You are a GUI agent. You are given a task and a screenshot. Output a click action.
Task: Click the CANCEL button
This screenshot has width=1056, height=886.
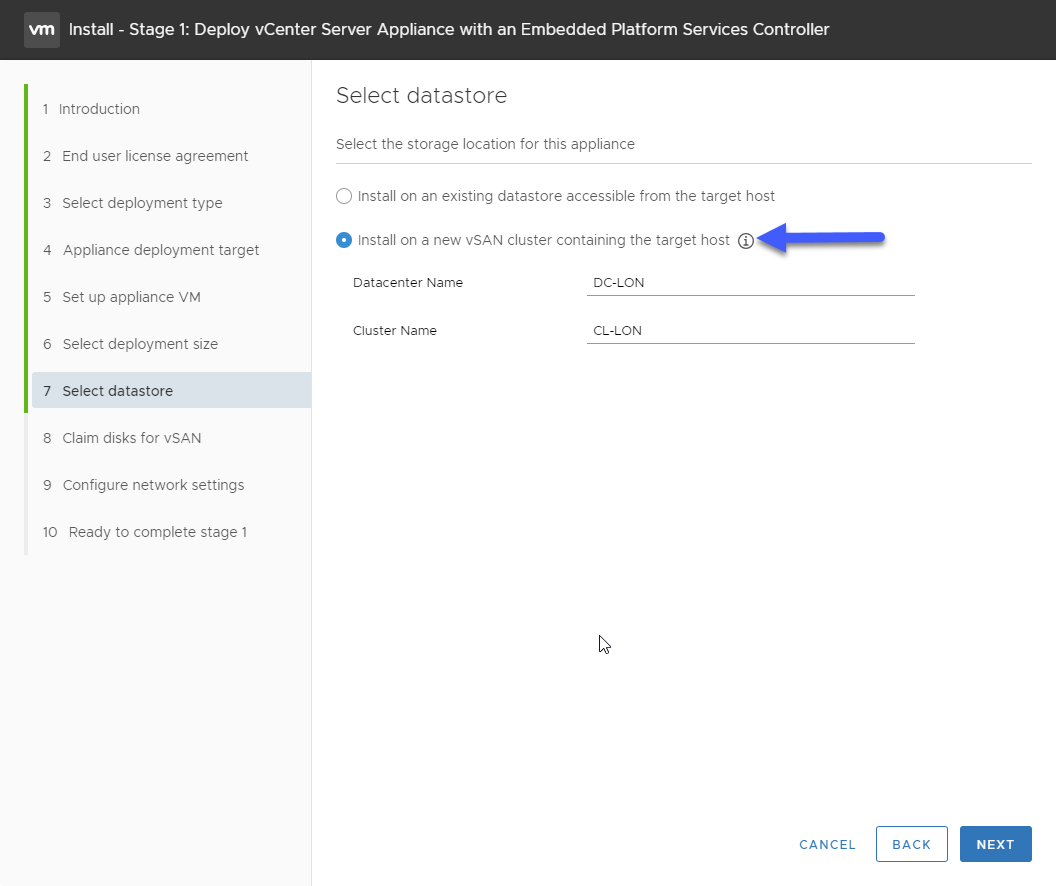pos(827,844)
